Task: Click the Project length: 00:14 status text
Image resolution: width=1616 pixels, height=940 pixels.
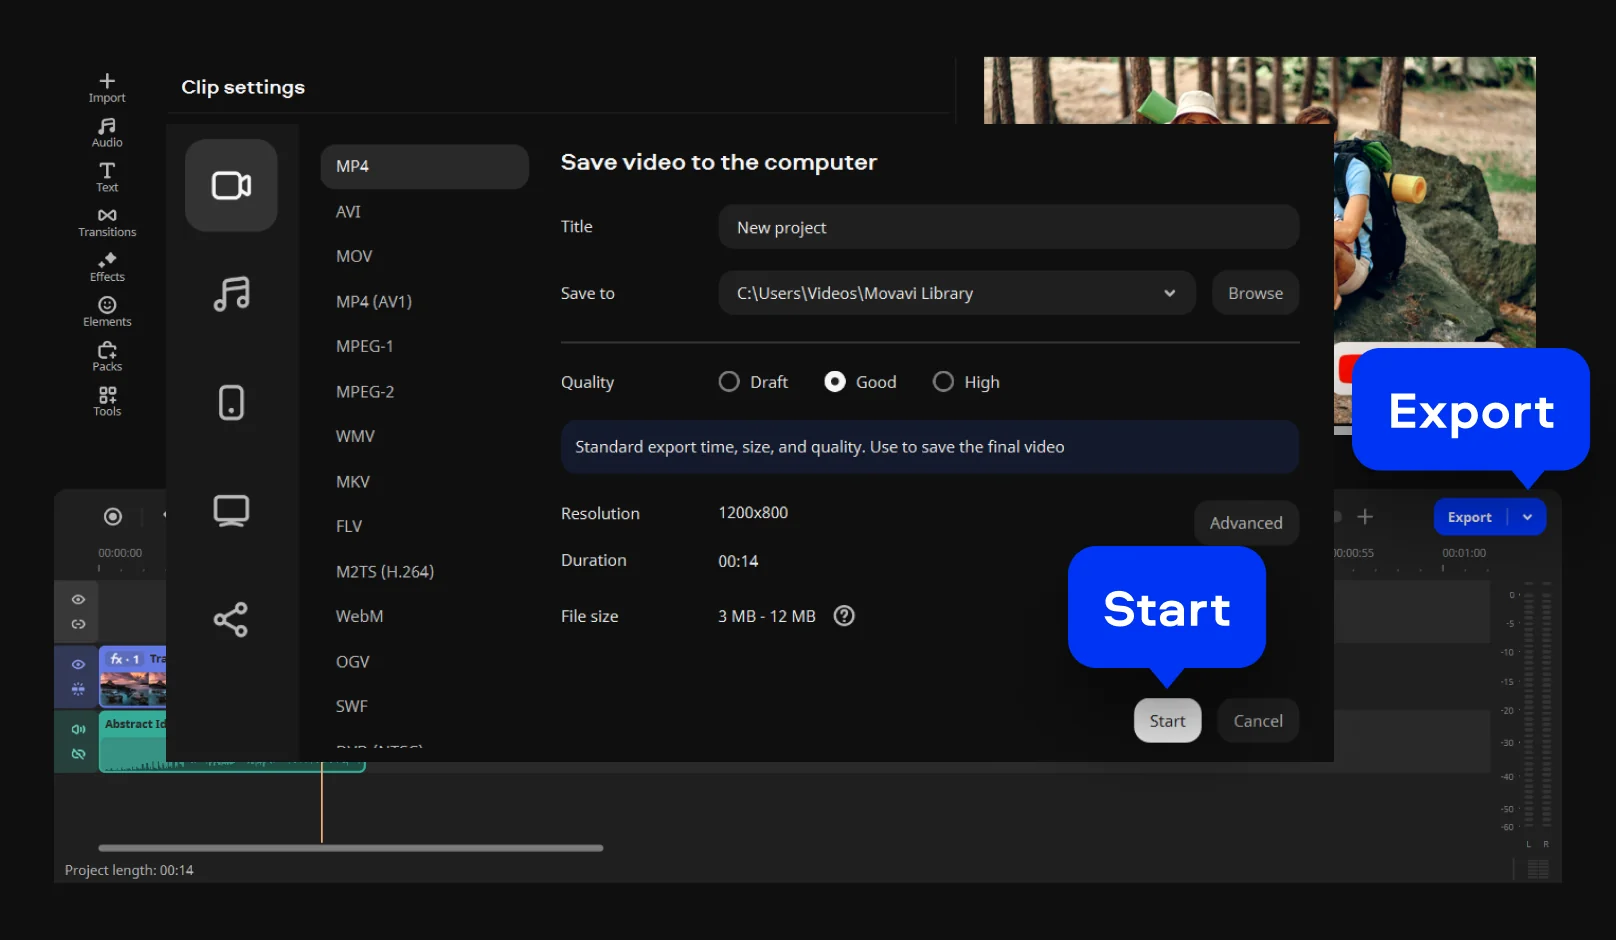Action: pyautogui.click(x=129, y=870)
